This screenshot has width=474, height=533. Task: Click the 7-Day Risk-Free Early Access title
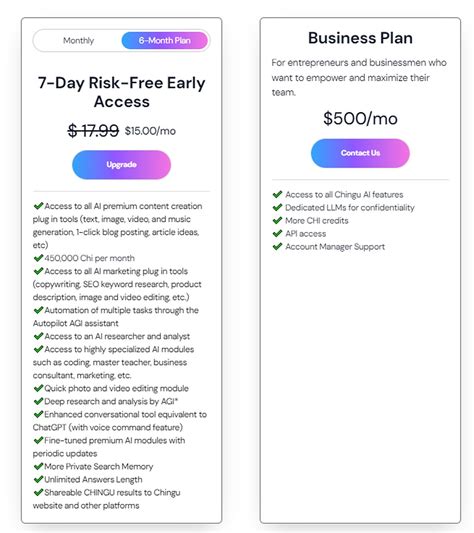(x=121, y=92)
